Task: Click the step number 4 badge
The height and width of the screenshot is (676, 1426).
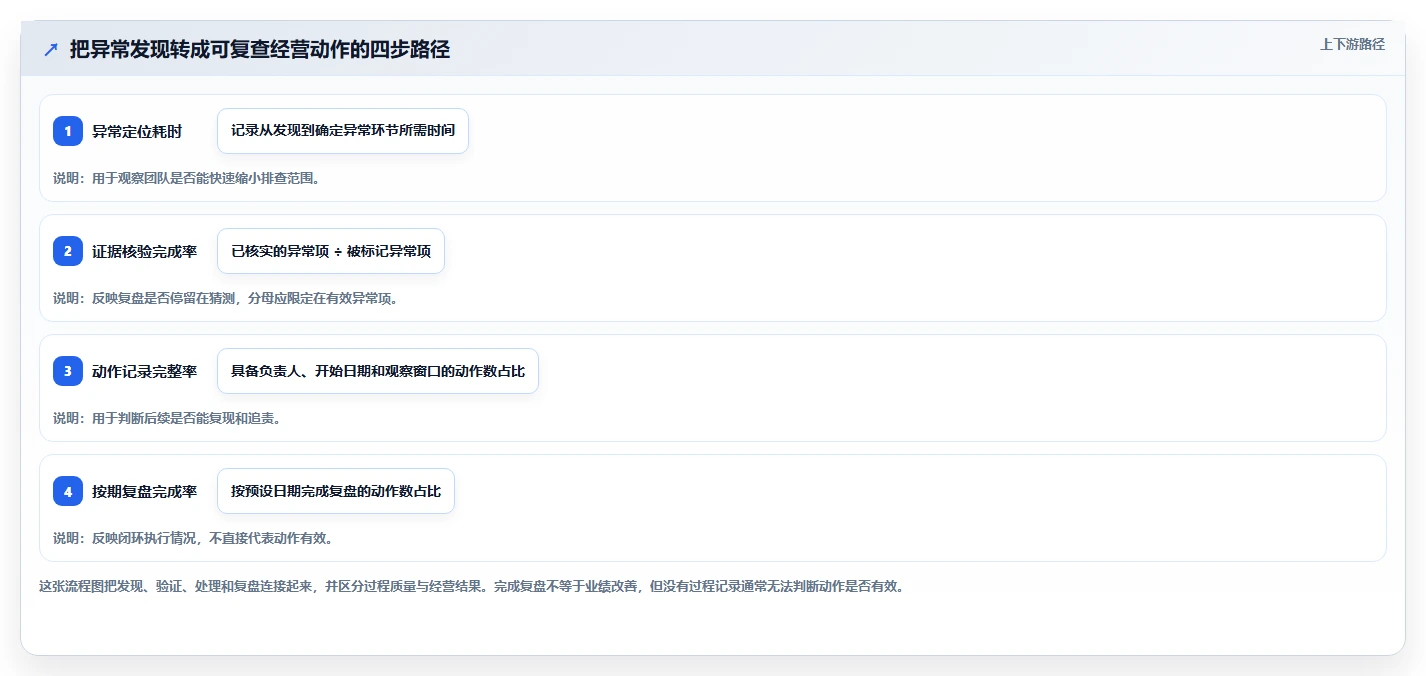Action: pyautogui.click(x=68, y=491)
